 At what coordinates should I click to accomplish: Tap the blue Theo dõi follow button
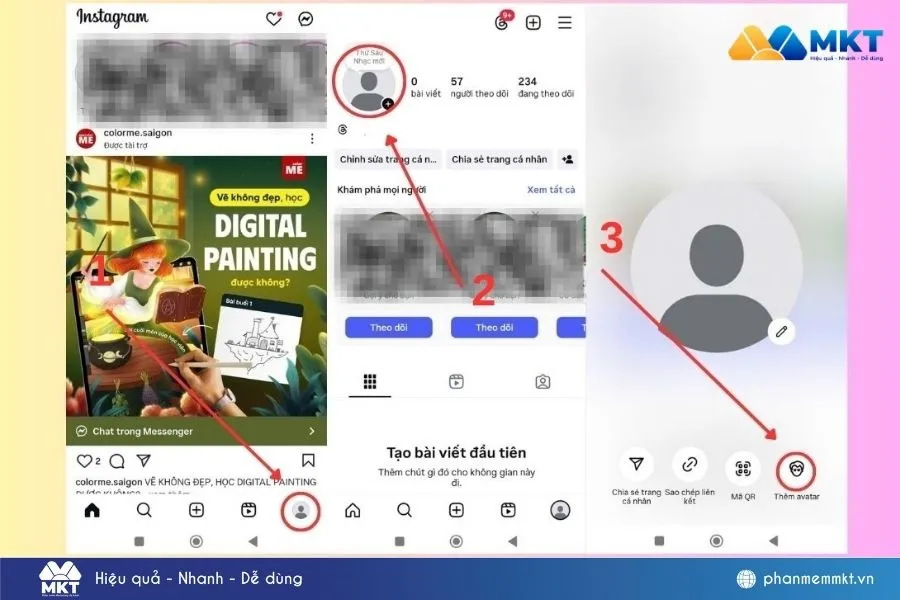pyautogui.click(x=388, y=327)
